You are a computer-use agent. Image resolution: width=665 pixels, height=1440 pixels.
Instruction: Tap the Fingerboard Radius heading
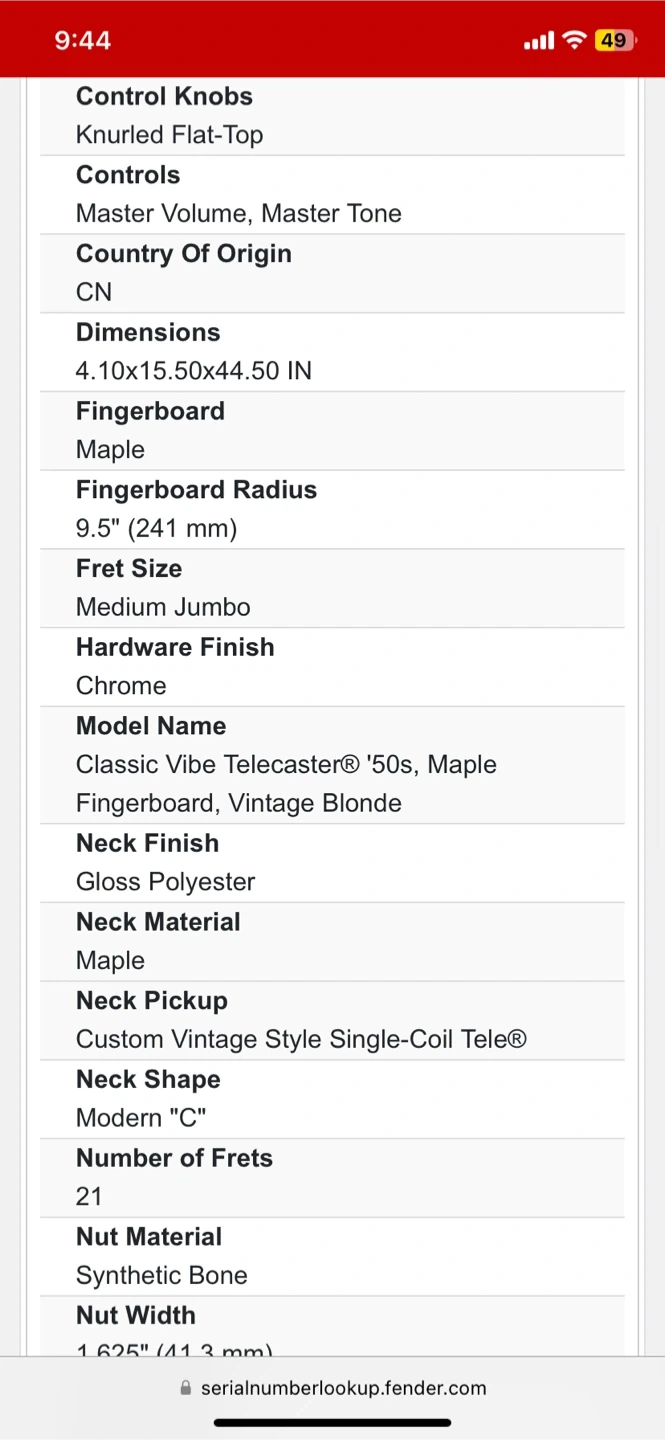point(196,489)
